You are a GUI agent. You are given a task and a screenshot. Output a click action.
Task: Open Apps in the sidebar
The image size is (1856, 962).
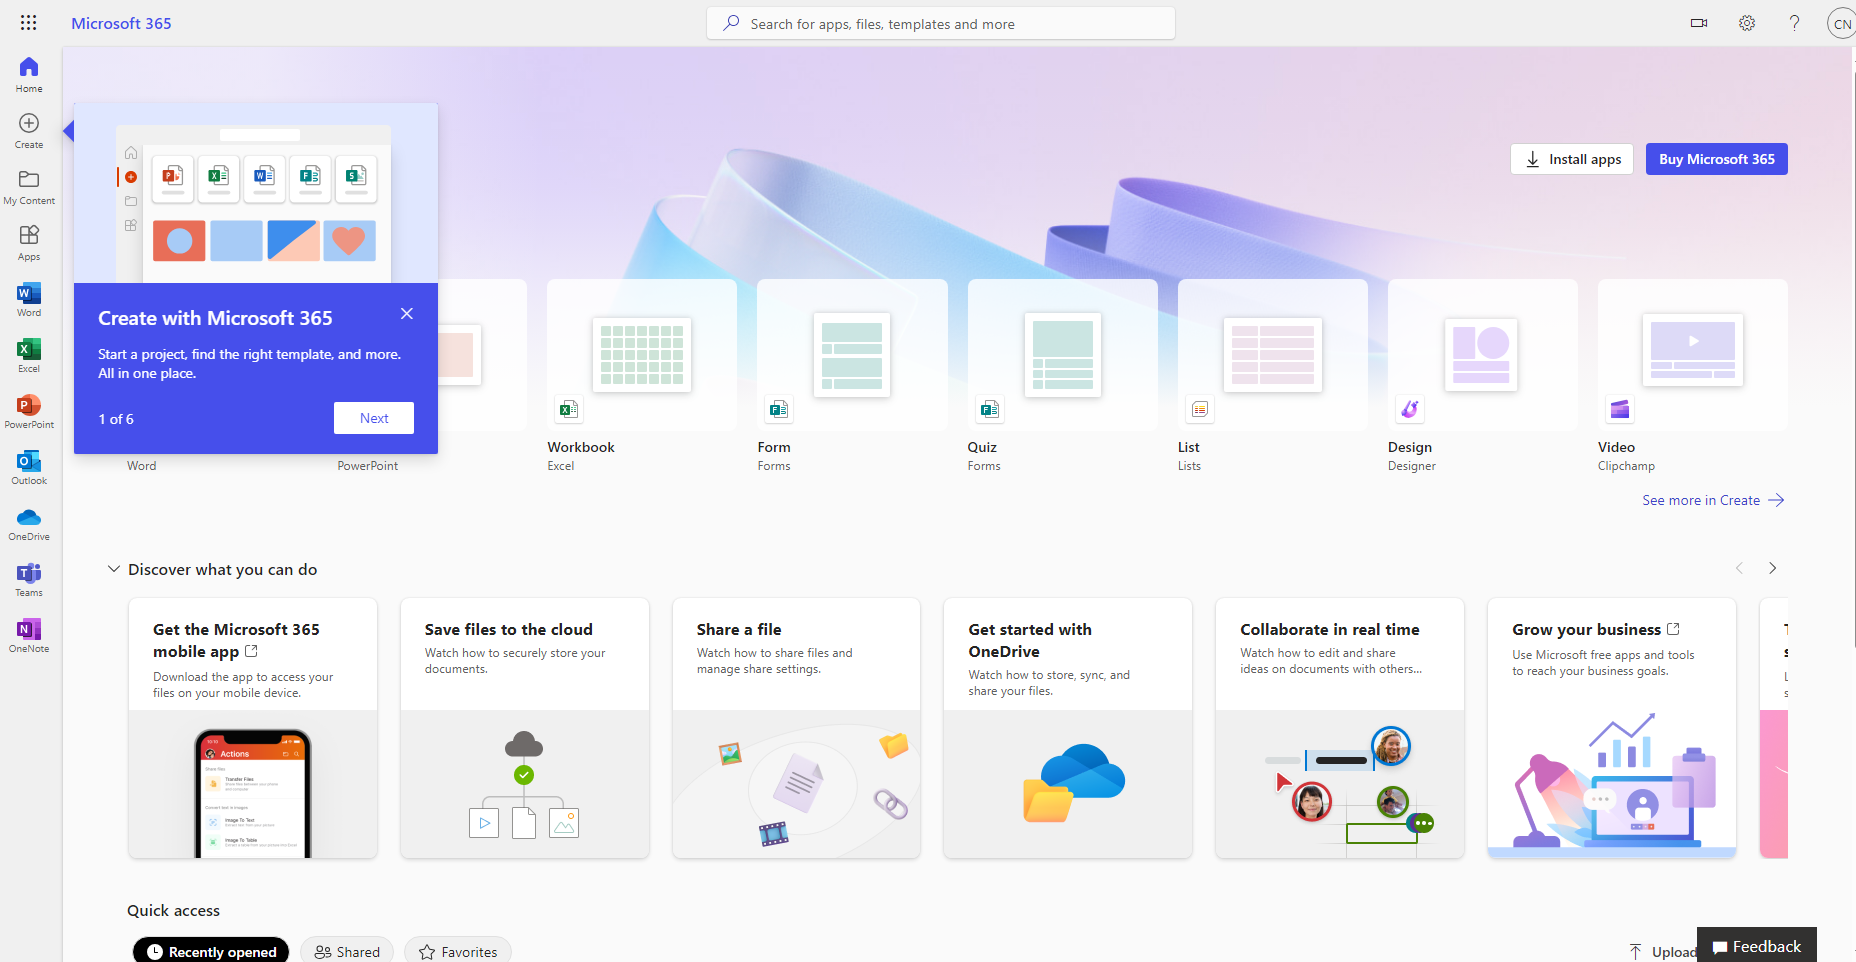pyautogui.click(x=29, y=243)
